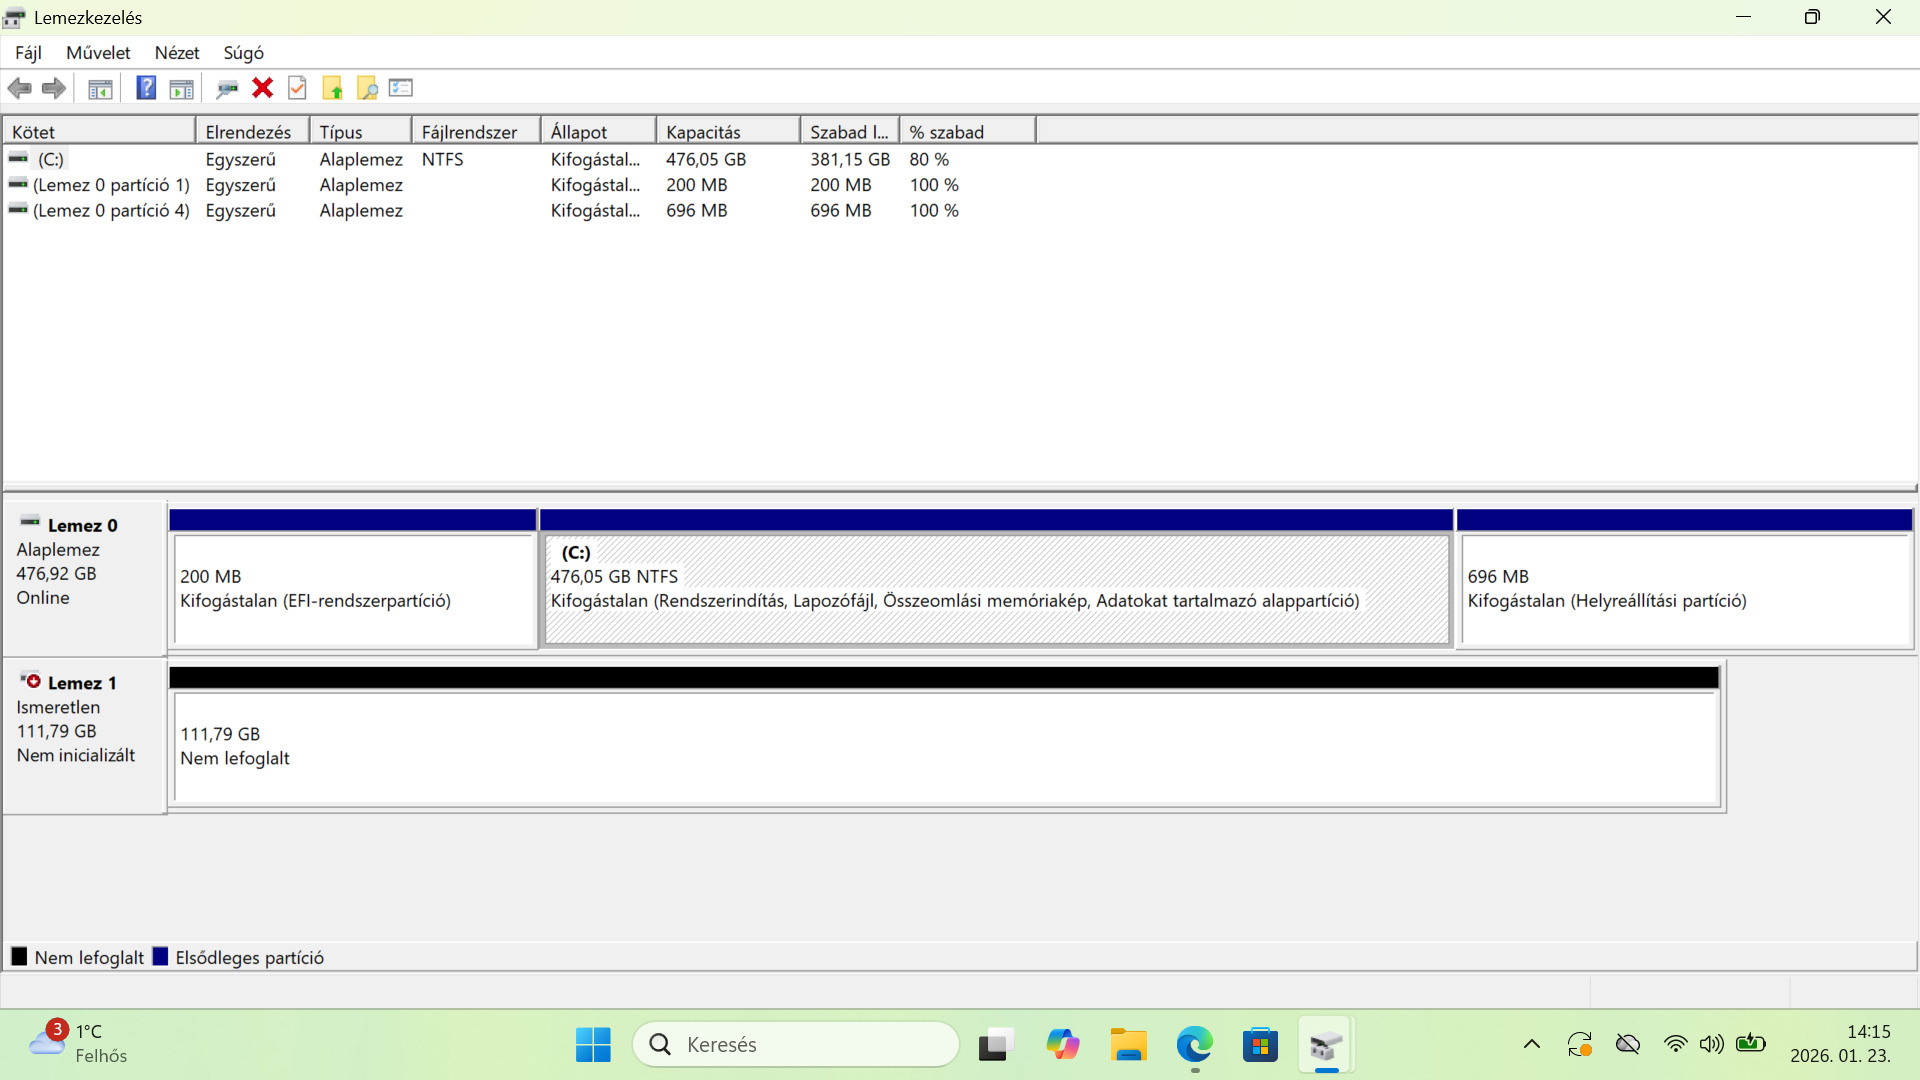Click the checklist settings toolbar icon
The height and width of the screenshot is (1080, 1920).
(401, 88)
